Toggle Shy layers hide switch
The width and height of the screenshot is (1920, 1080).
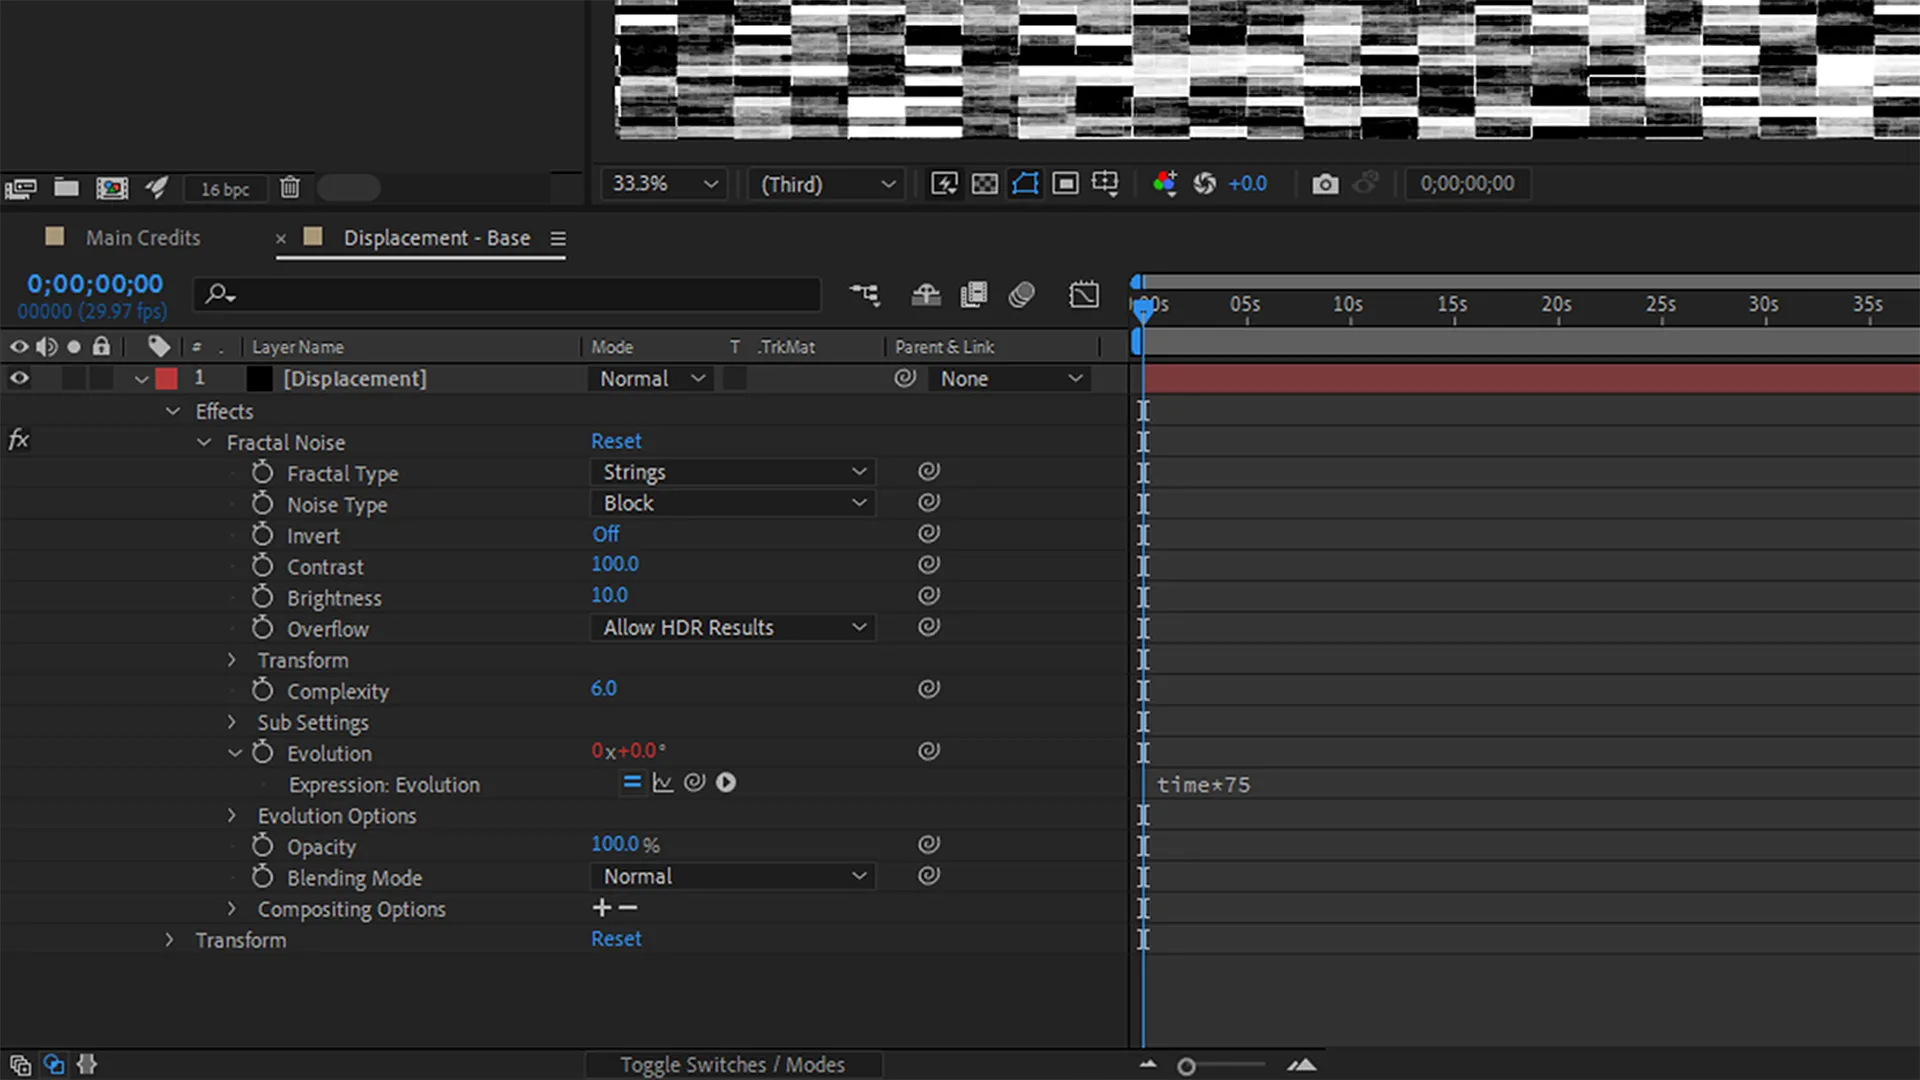click(926, 294)
